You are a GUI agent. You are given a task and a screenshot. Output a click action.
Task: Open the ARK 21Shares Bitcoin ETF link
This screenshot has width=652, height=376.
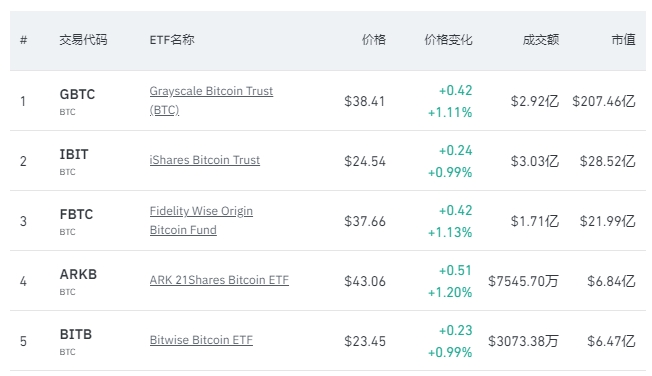tap(219, 280)
